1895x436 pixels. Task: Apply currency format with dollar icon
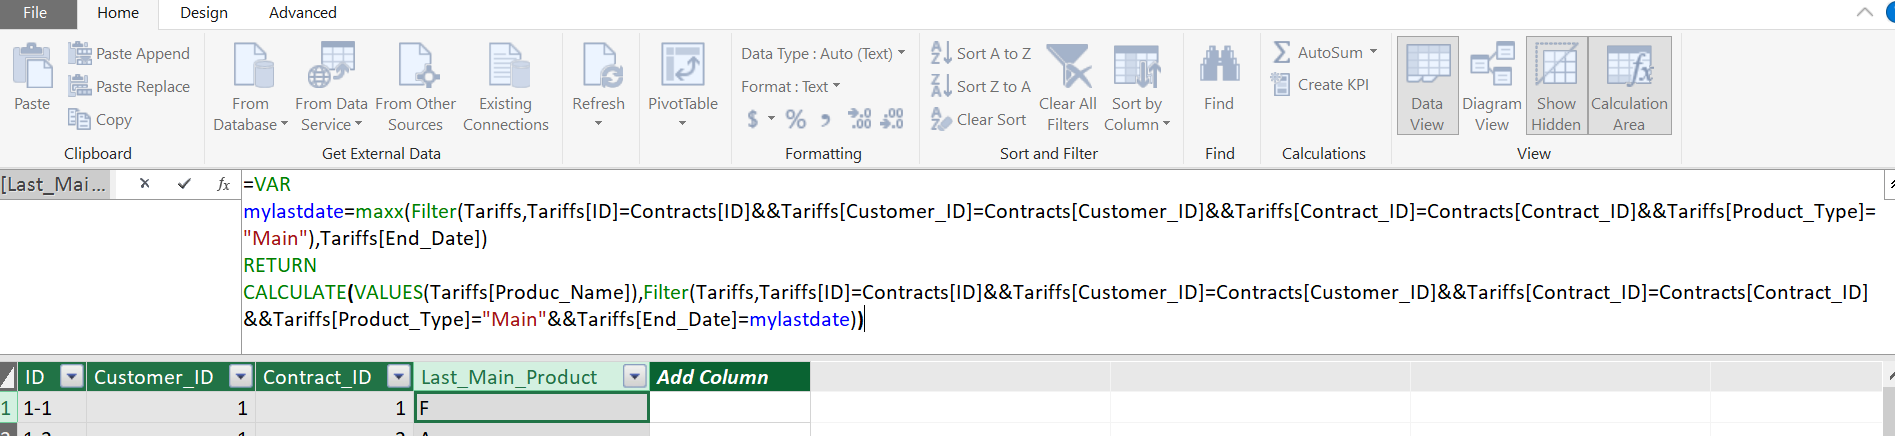(753, 119)
